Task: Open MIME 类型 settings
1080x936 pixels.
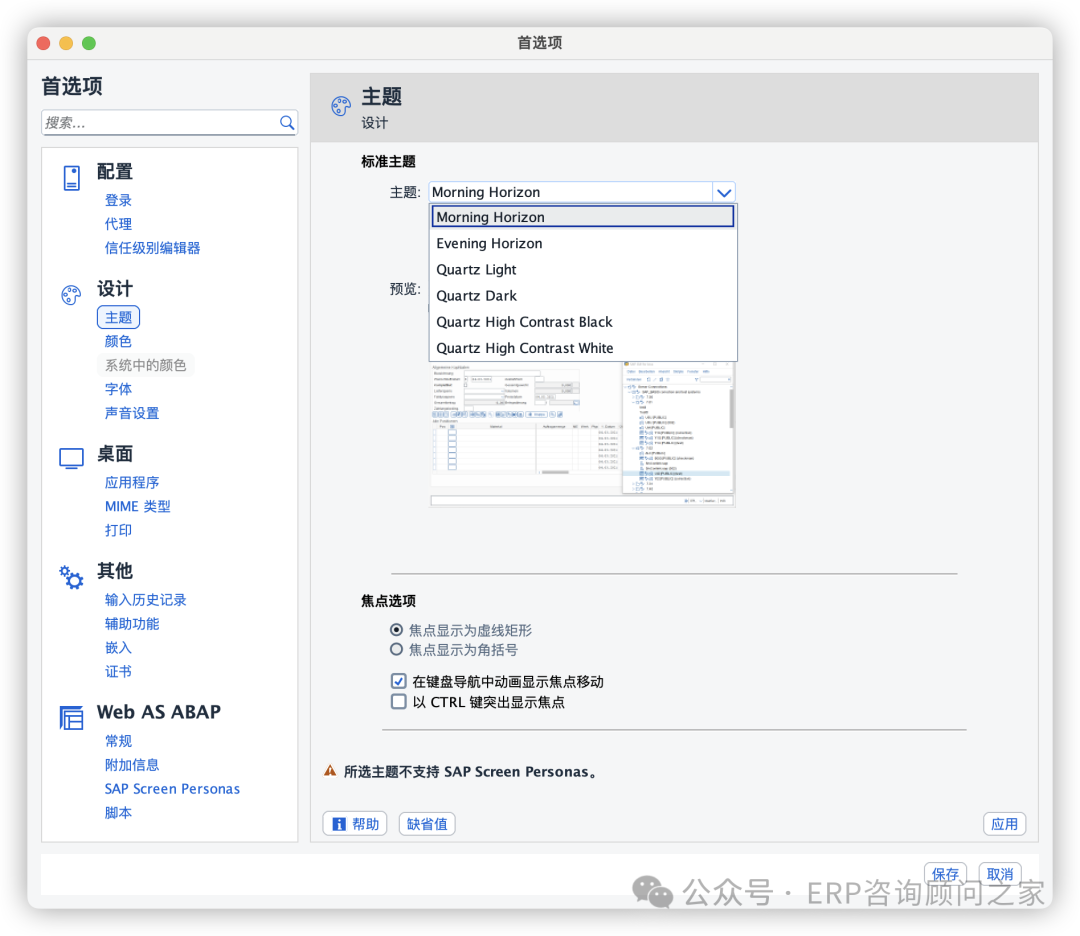Action: click(x=137, y=506)
